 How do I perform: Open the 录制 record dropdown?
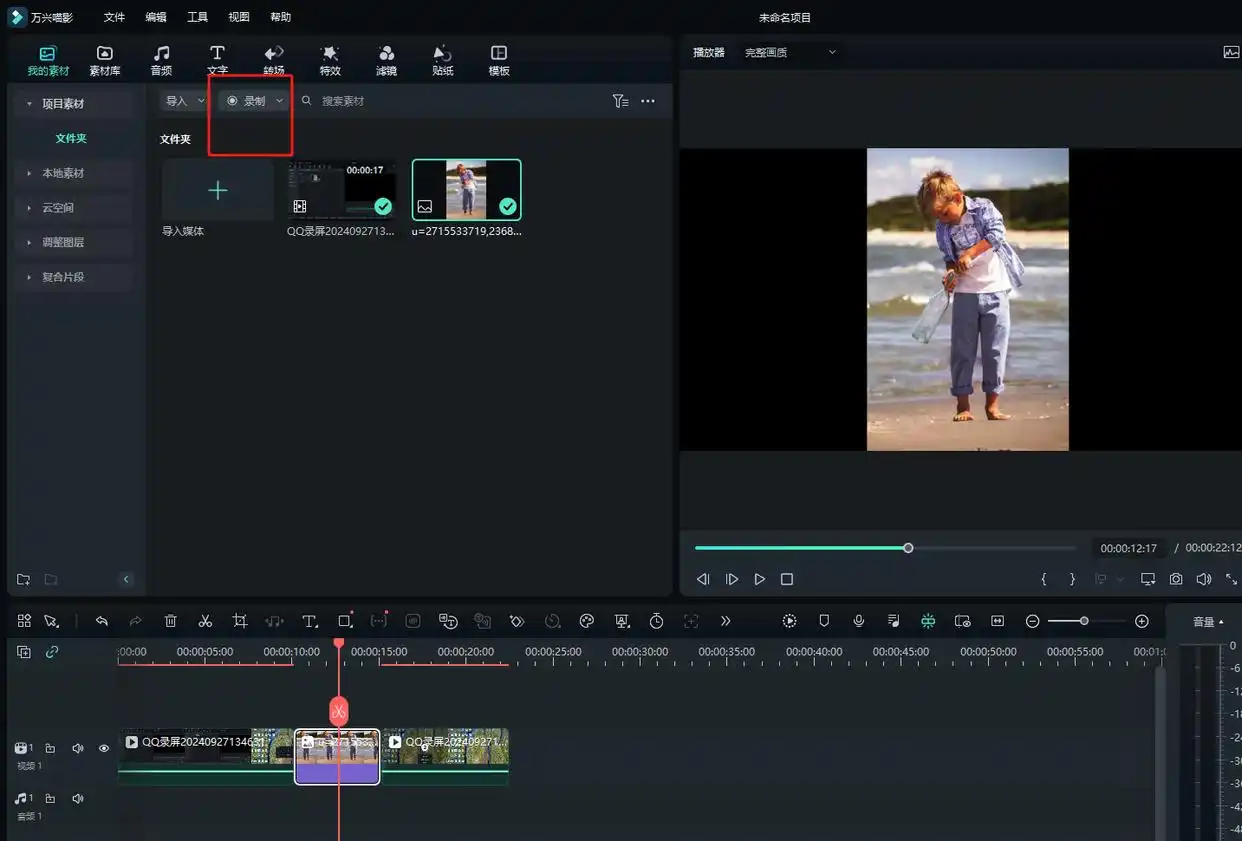(x=254, y=101)
